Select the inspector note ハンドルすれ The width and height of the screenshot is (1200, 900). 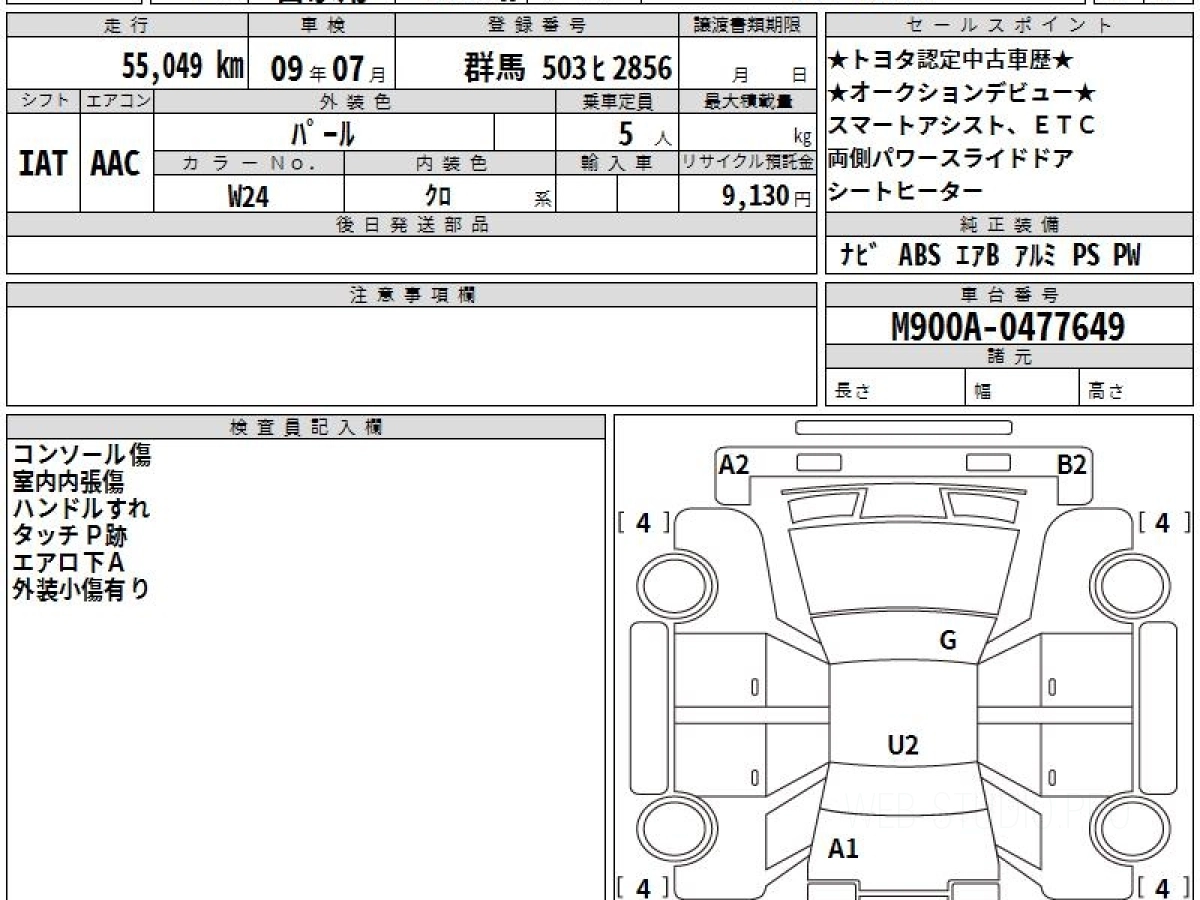pos(81,508)
